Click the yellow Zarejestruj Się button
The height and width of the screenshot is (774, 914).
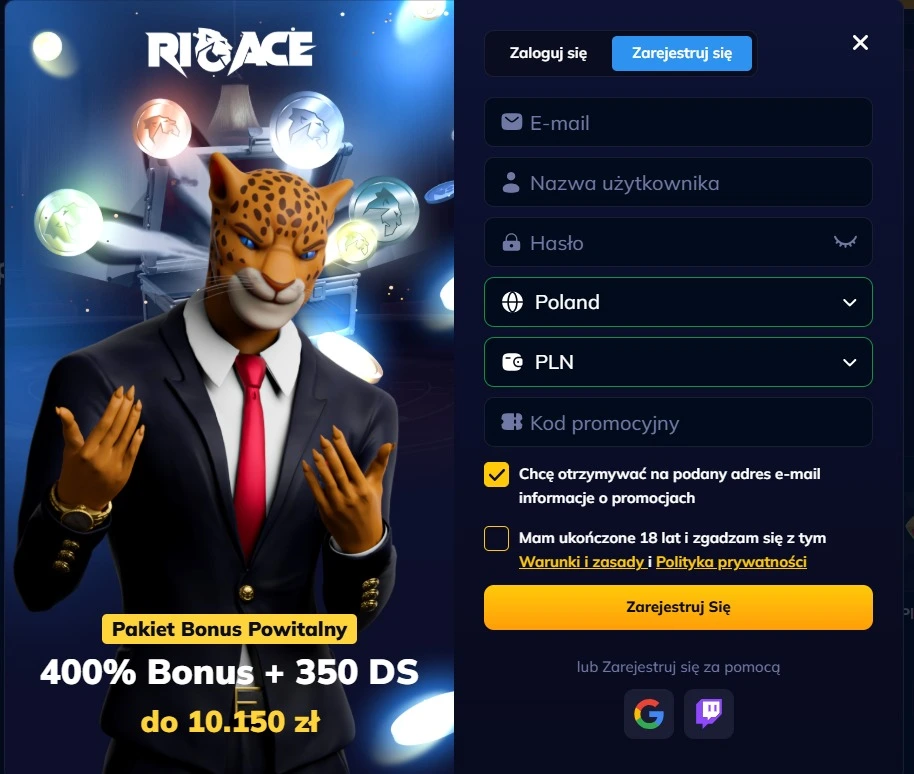(x=678, y=607)
